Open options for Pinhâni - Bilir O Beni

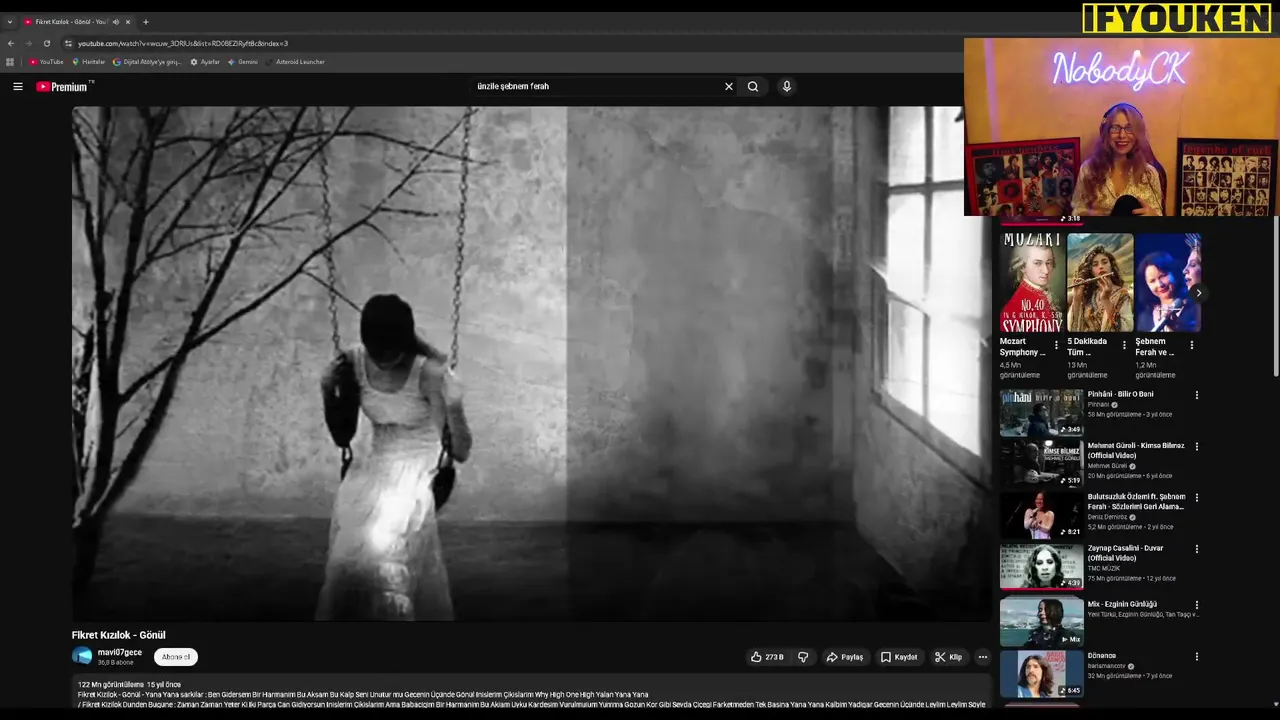1196,395
